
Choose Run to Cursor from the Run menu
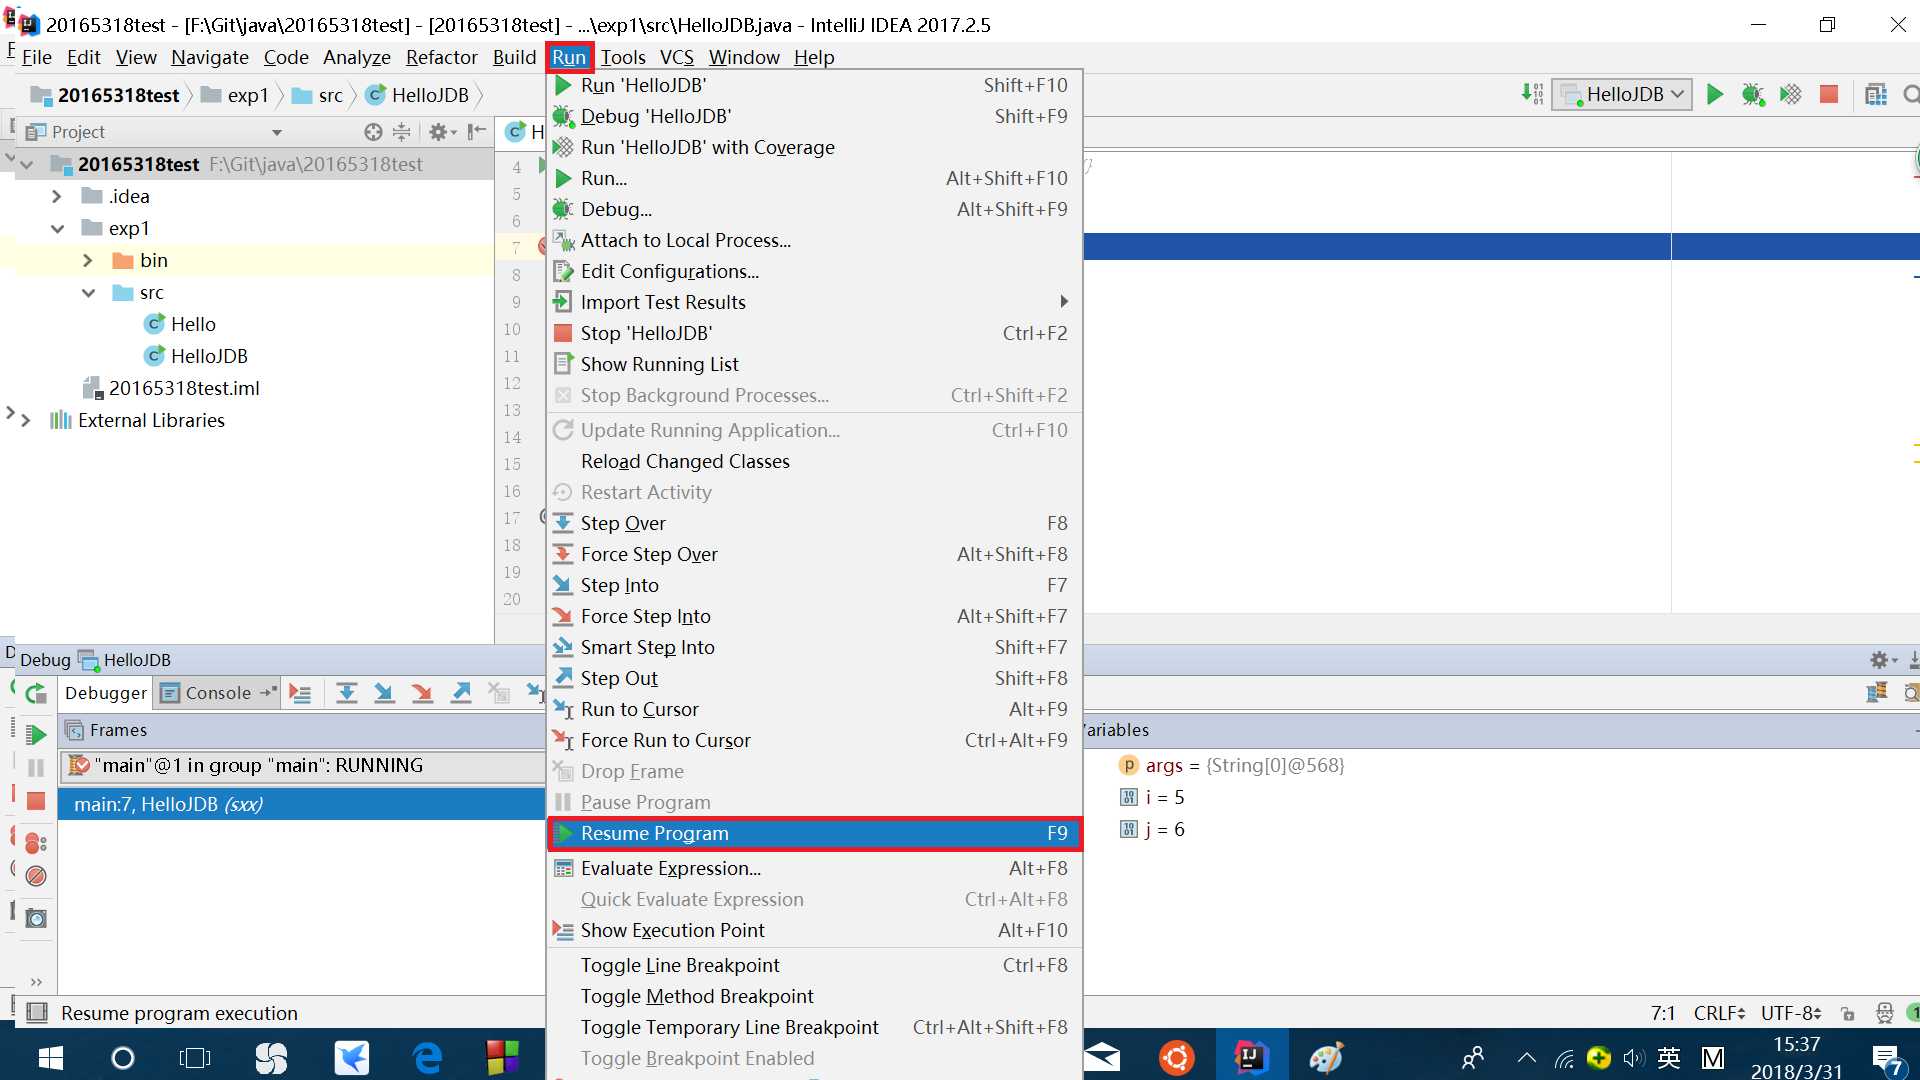pos(815,709)
